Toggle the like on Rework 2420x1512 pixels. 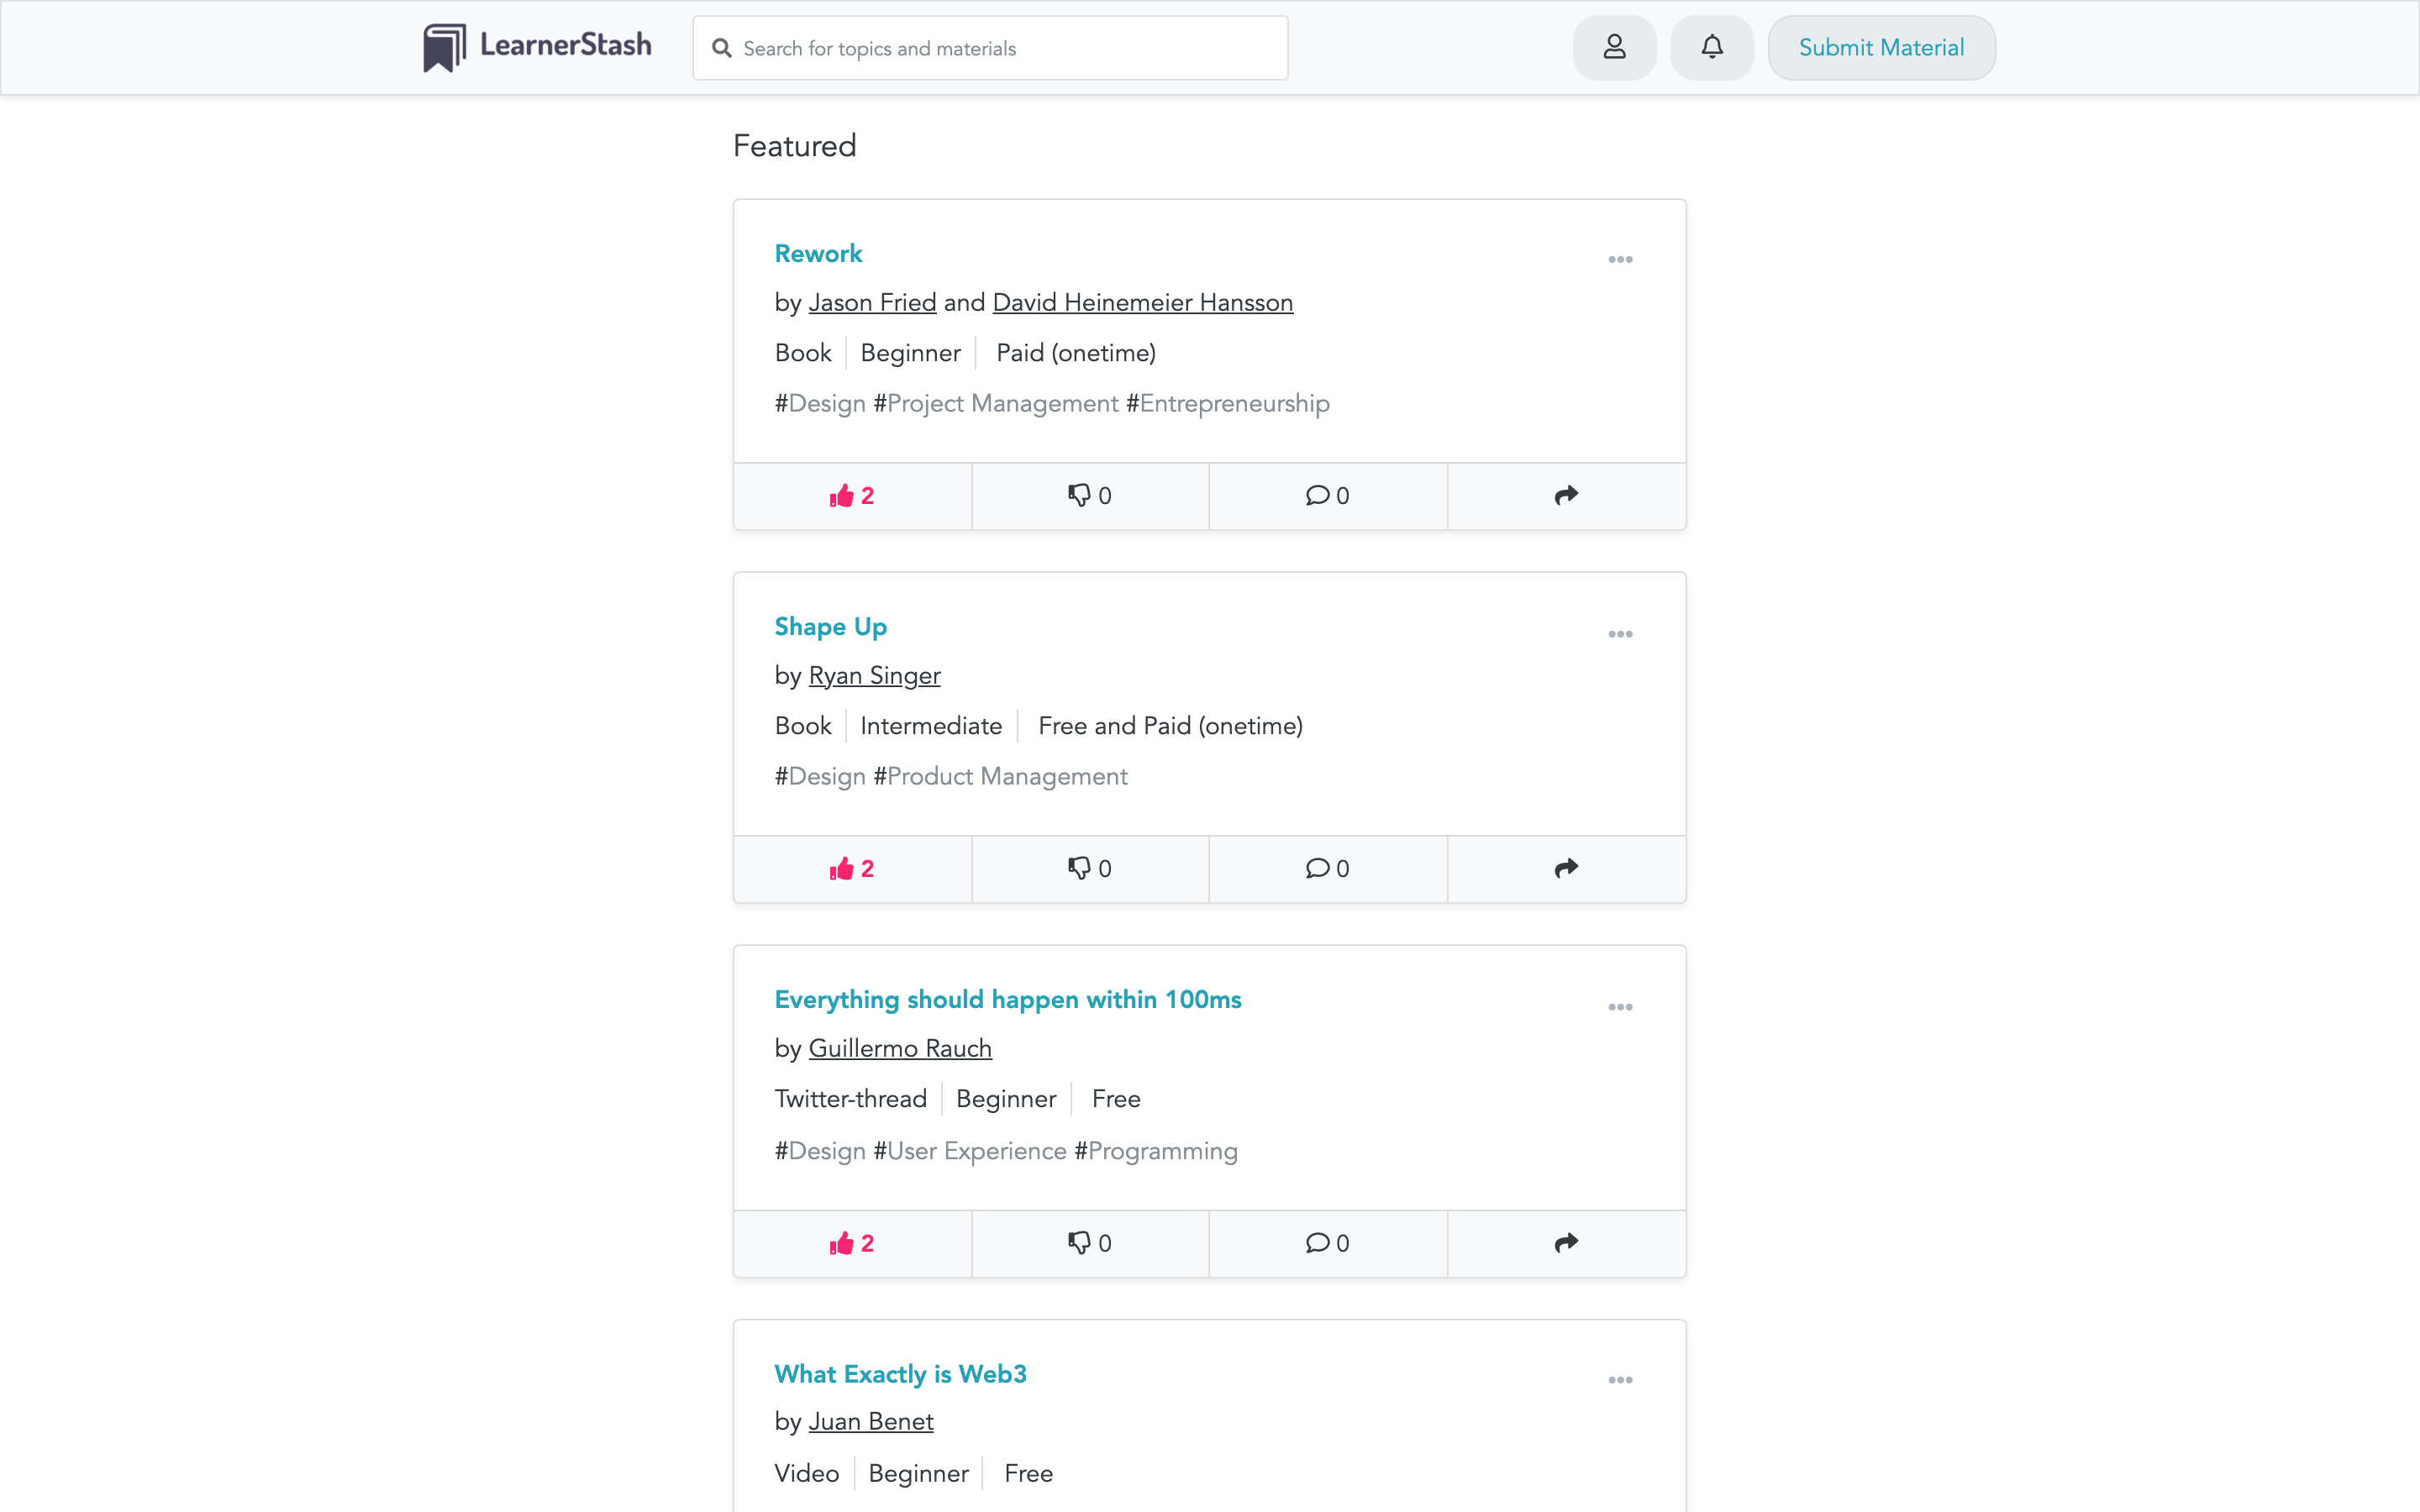(852, 496)
